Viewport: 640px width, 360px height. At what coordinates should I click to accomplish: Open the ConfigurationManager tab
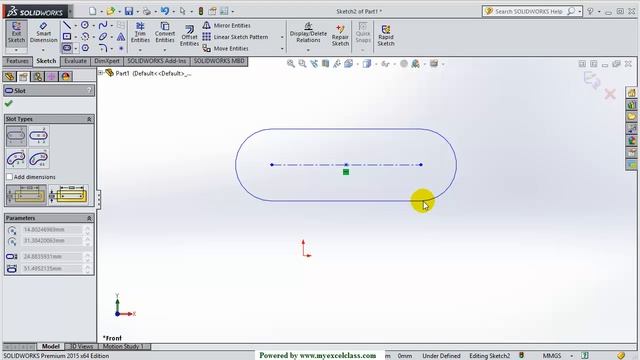38,76
